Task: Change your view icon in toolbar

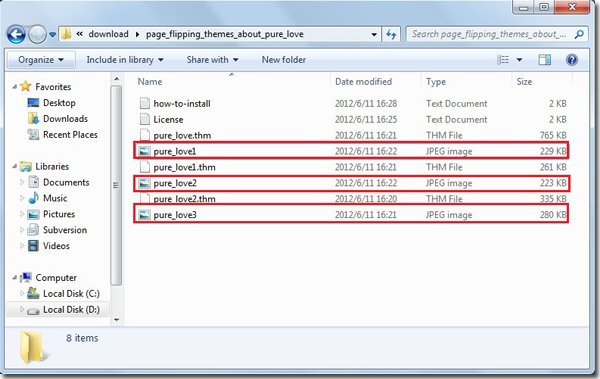Action: (503, 60)
